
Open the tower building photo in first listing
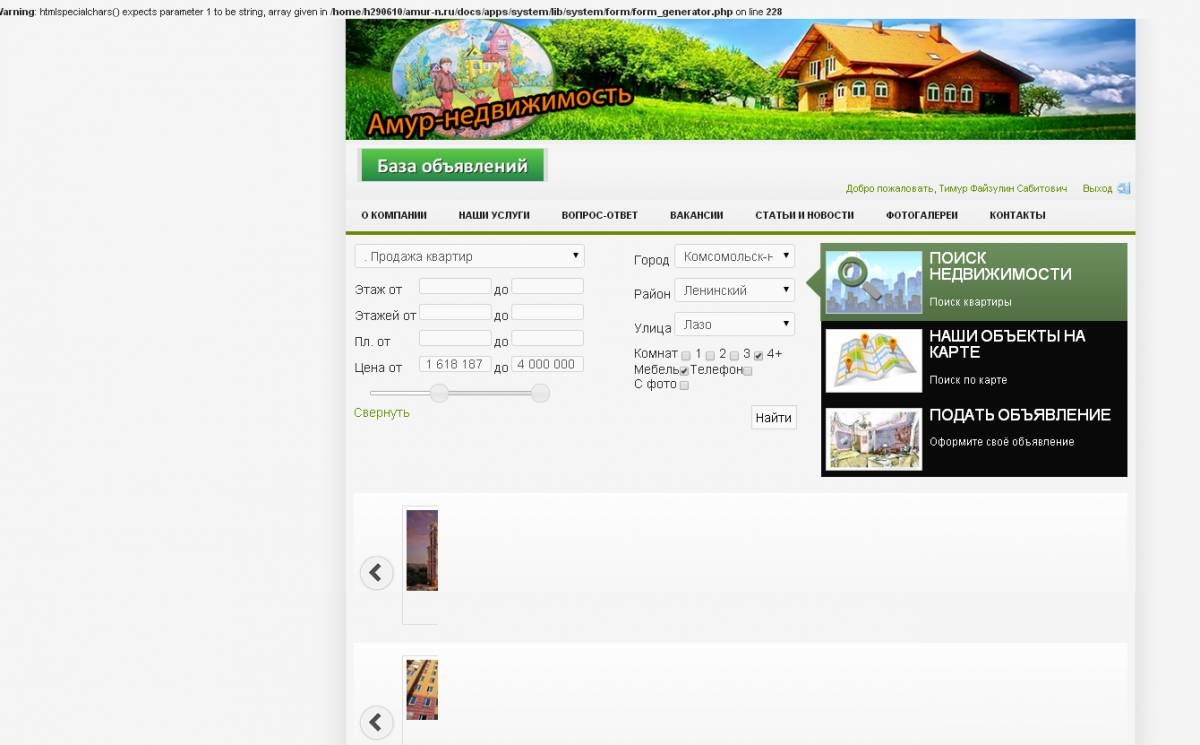[x=422, y=550]
